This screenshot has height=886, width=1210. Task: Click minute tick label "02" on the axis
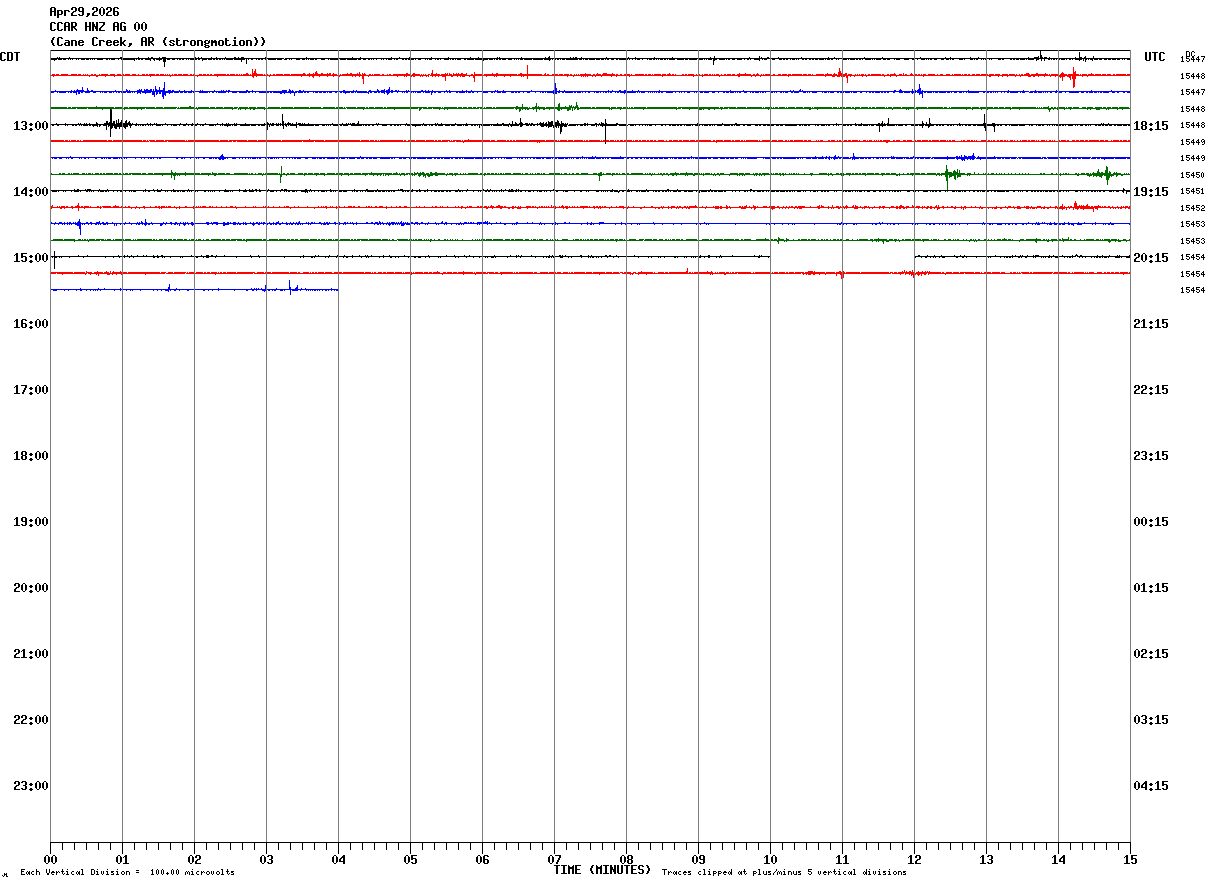(x=194, y=859)
